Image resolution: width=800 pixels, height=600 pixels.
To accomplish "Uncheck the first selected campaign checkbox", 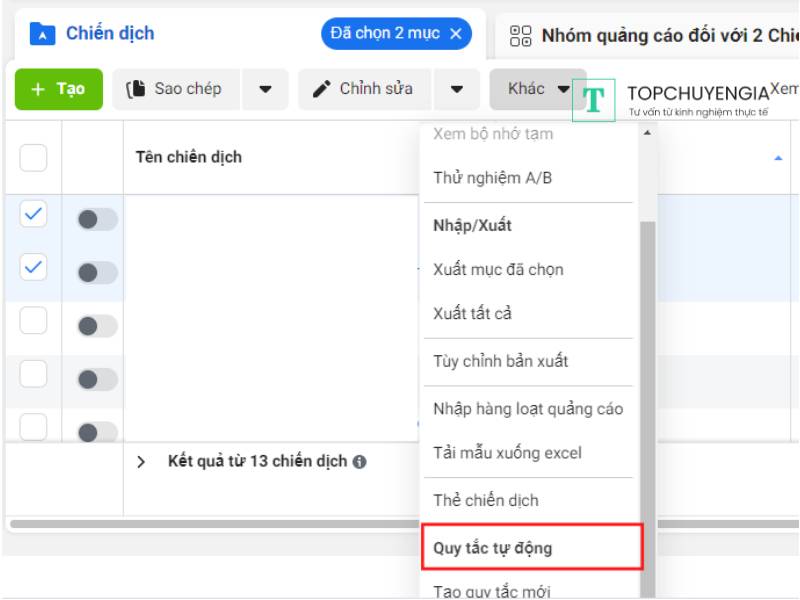I will pos(33,213).
